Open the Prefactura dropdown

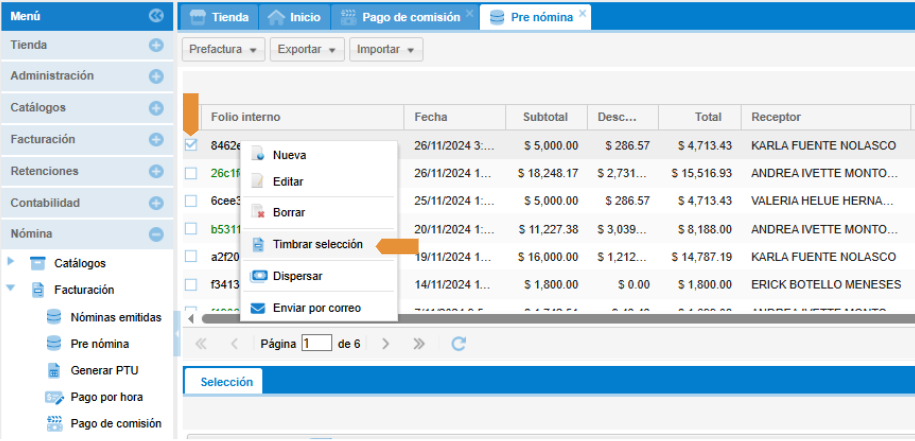pos(223,49)
